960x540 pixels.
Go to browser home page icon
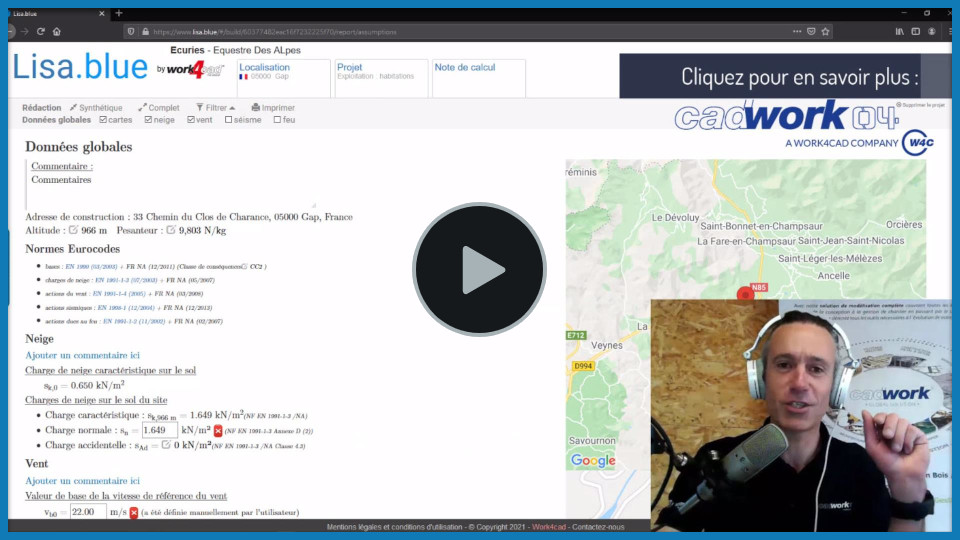click(x=57, y=31)
